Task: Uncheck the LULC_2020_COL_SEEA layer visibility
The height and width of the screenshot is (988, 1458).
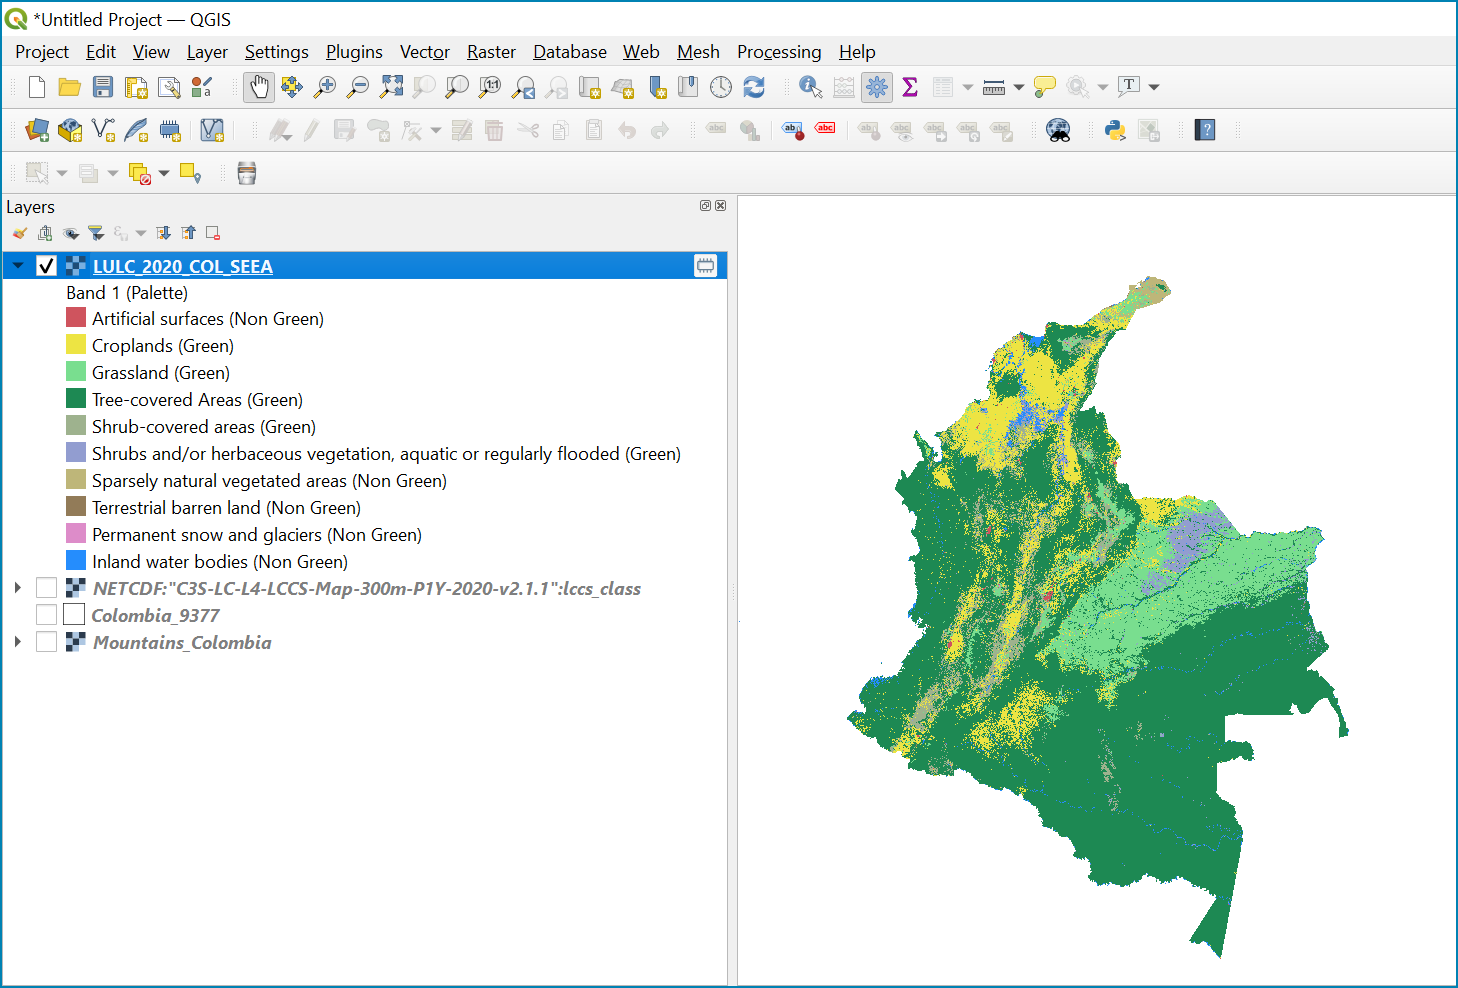Action: tap(46, 266)
